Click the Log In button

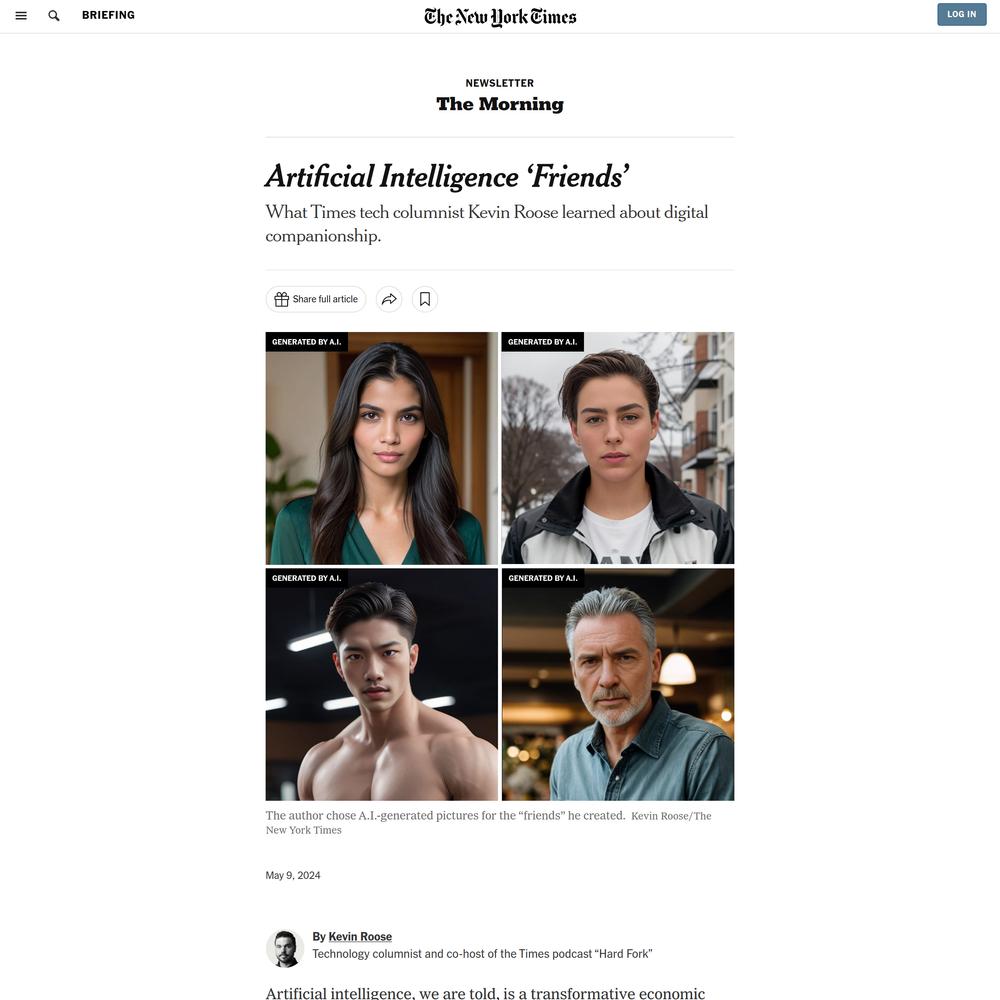point(961,14)
